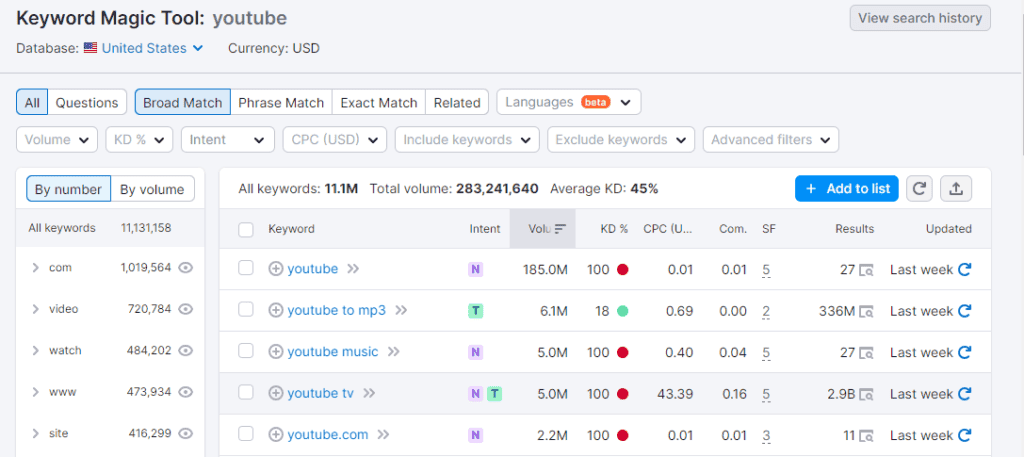
Task: Click the Add to list button
Action: tap(847, 189)
